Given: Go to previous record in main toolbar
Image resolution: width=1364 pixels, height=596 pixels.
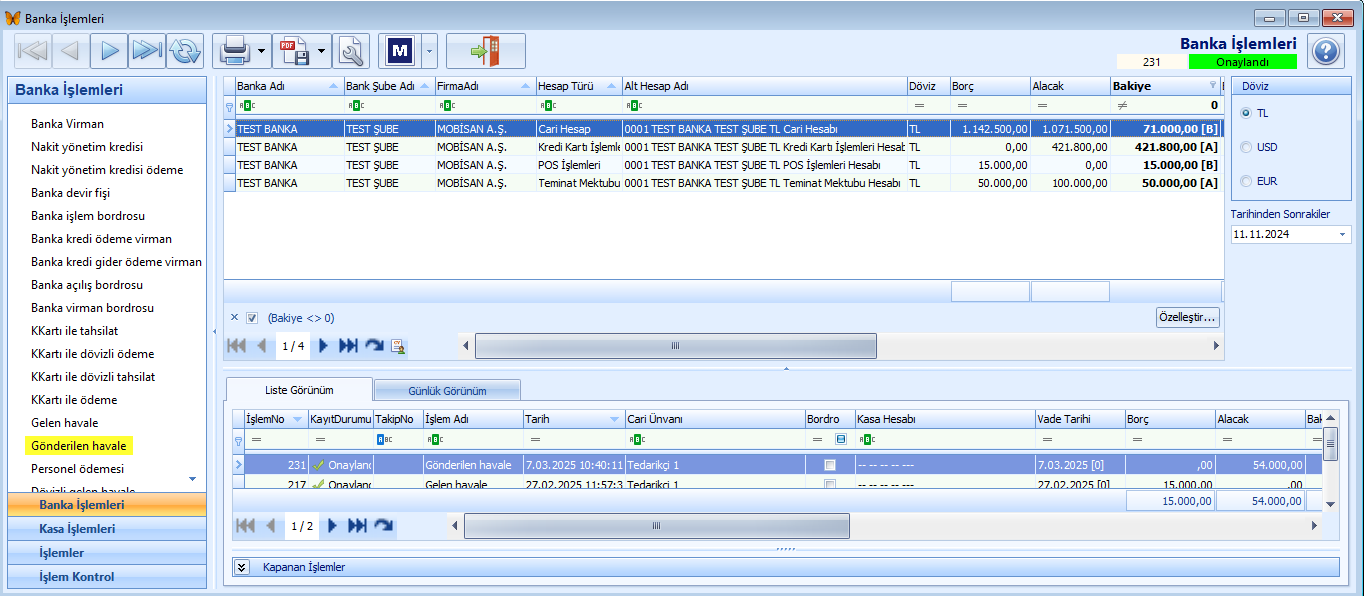Looking at the screenshot, I should tap(70, 50).
